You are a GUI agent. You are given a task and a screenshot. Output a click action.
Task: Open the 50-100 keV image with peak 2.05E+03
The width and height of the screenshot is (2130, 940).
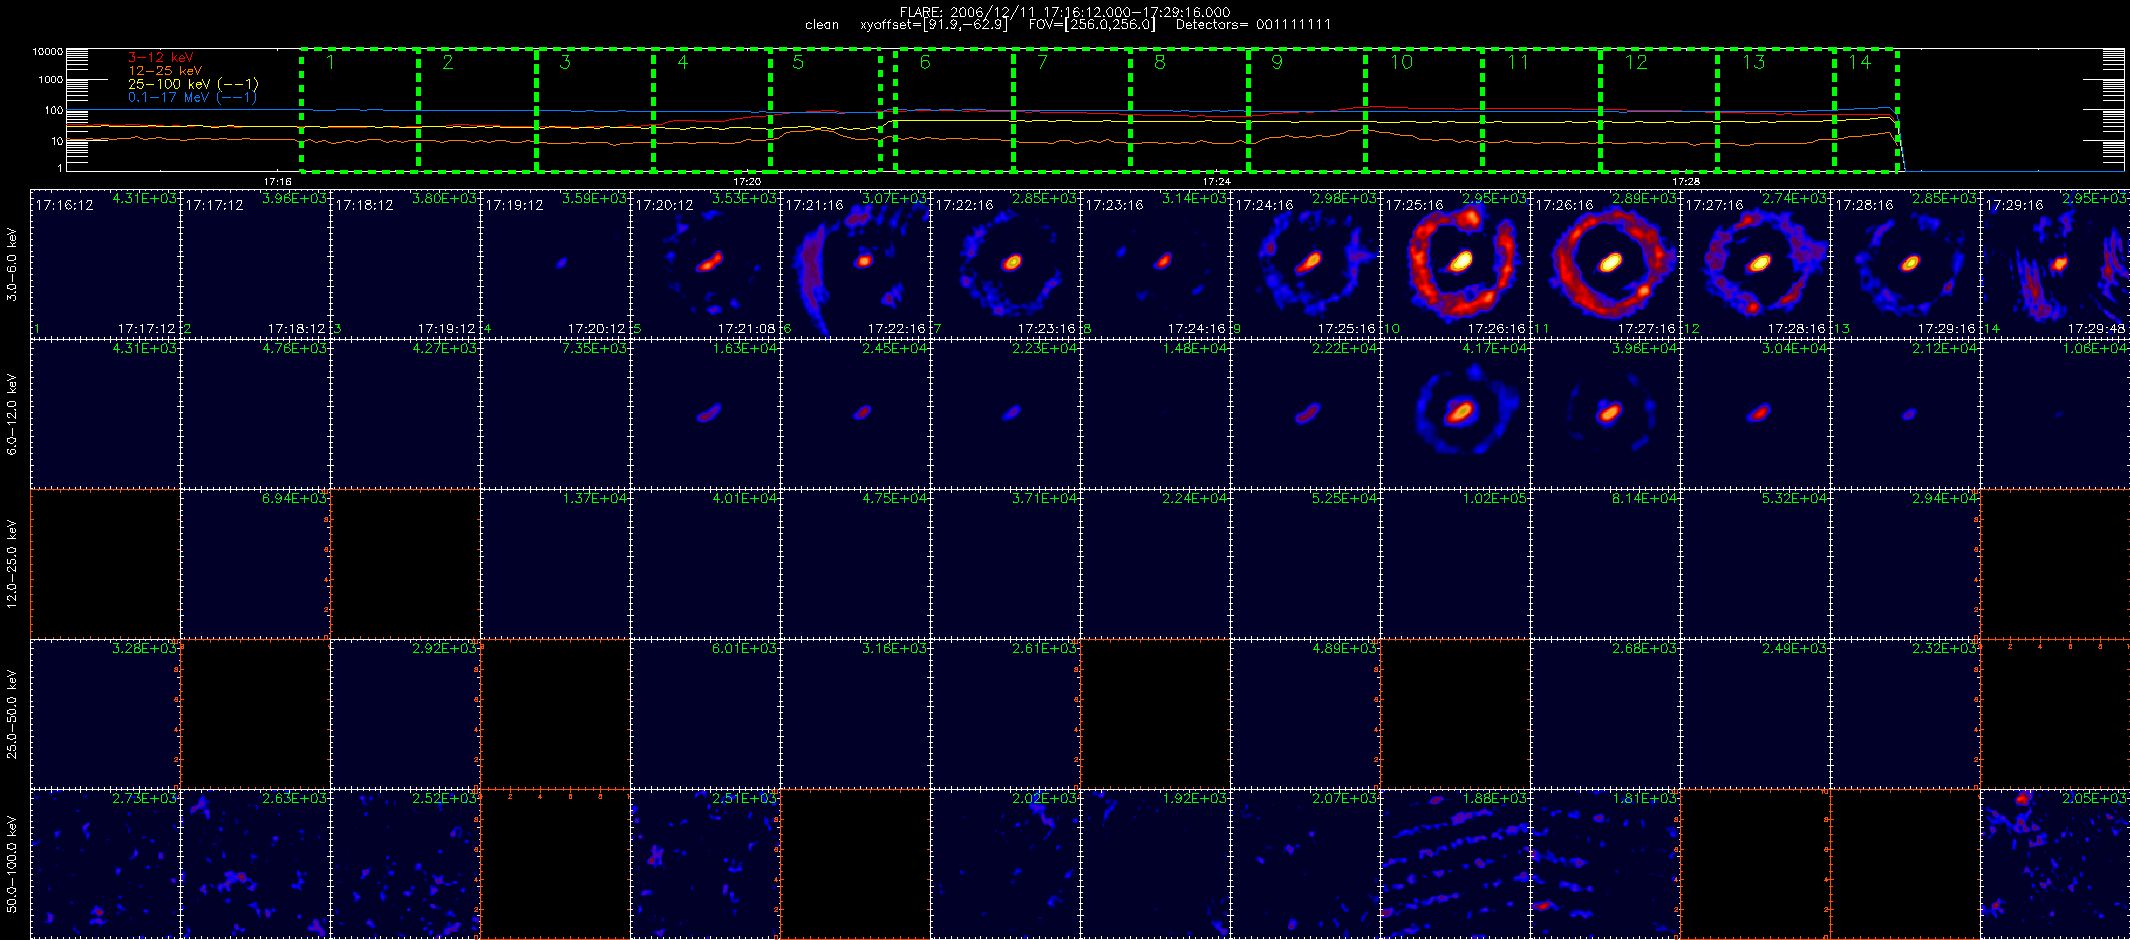[x=2055, y=864]
